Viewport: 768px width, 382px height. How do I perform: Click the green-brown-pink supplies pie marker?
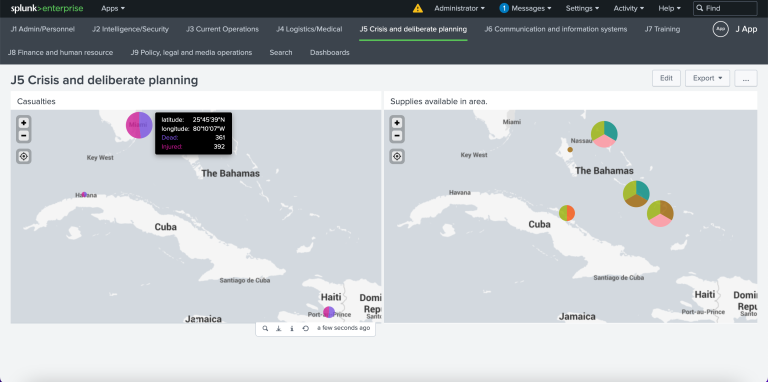pos(660,214)
